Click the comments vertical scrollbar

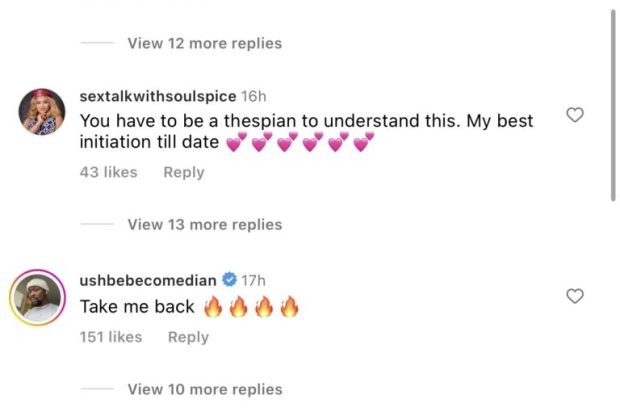pos(612,100)
